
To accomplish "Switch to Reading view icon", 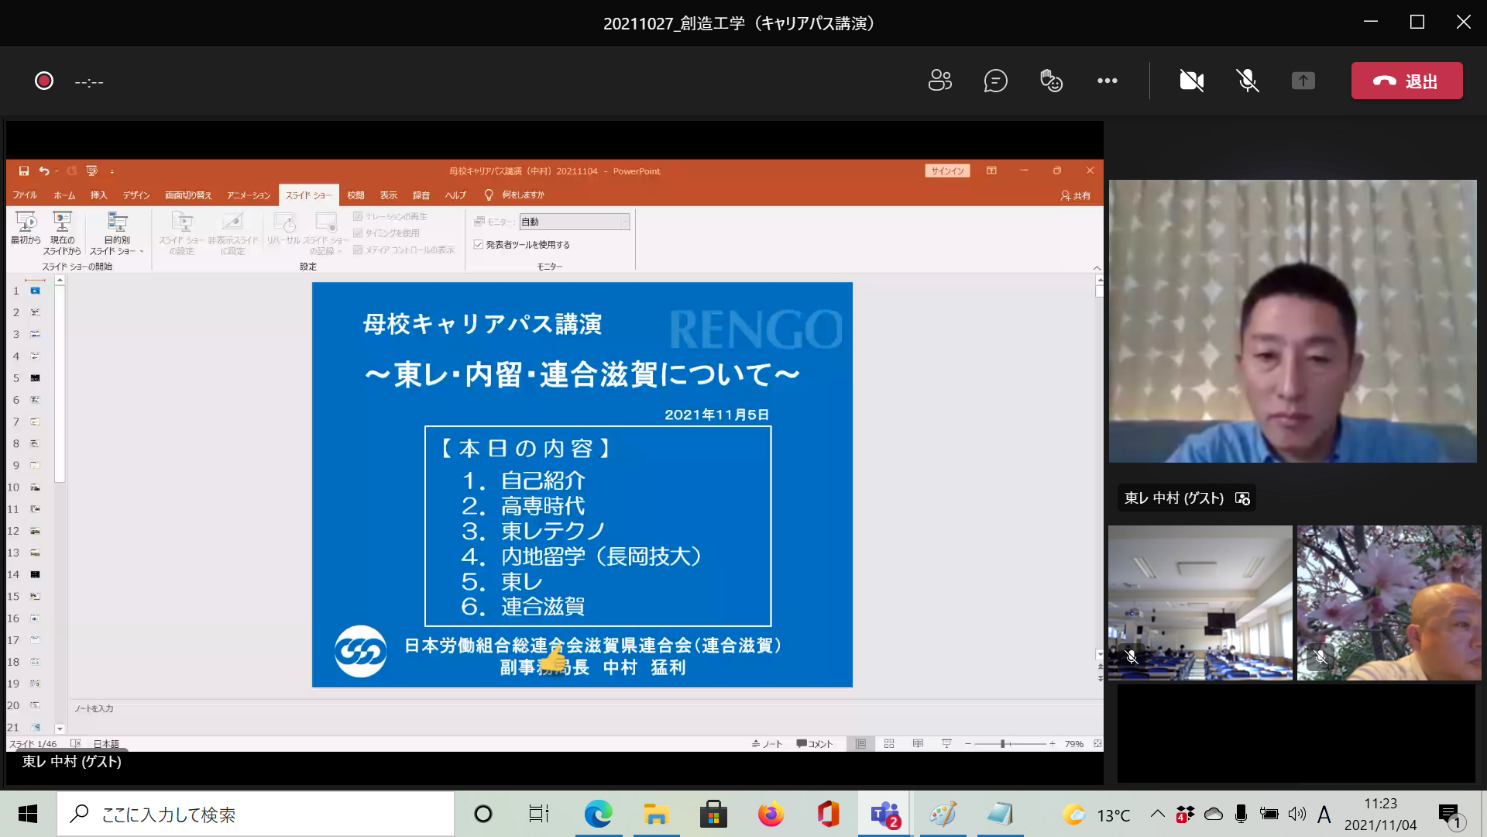I will 917,744.
